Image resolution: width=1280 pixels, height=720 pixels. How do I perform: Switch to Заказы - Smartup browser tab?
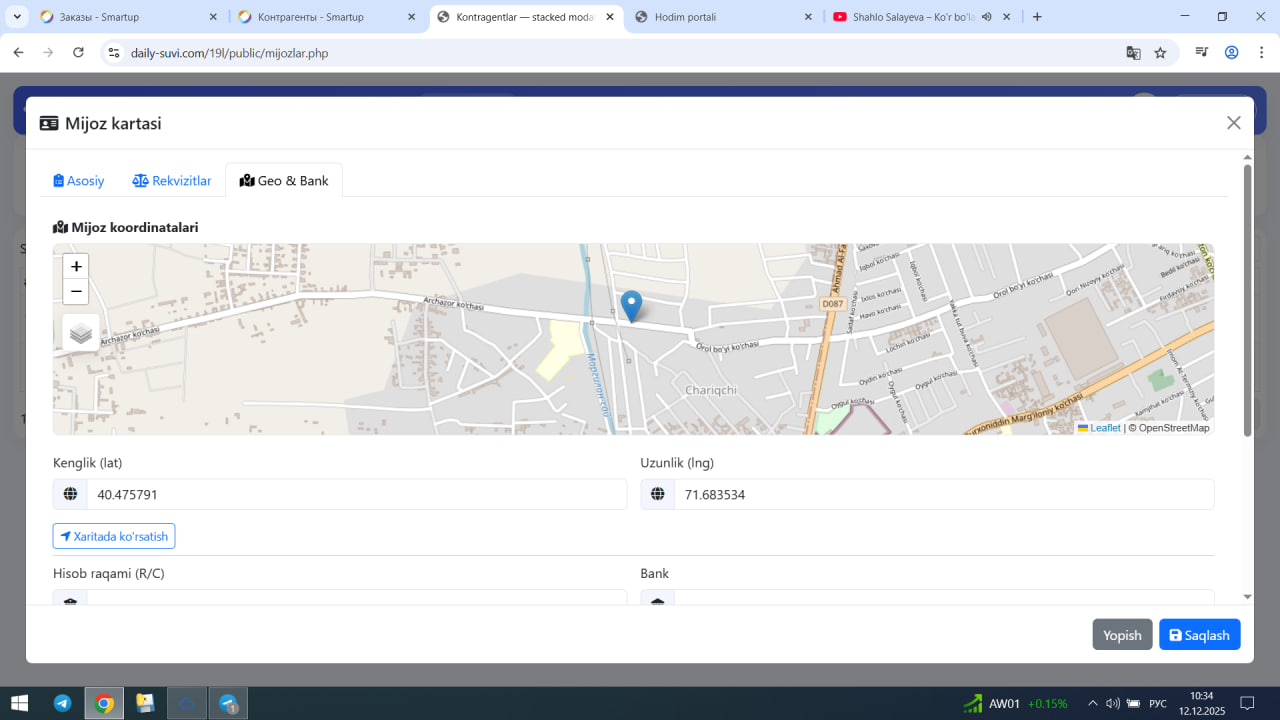(x=128, y=17)
